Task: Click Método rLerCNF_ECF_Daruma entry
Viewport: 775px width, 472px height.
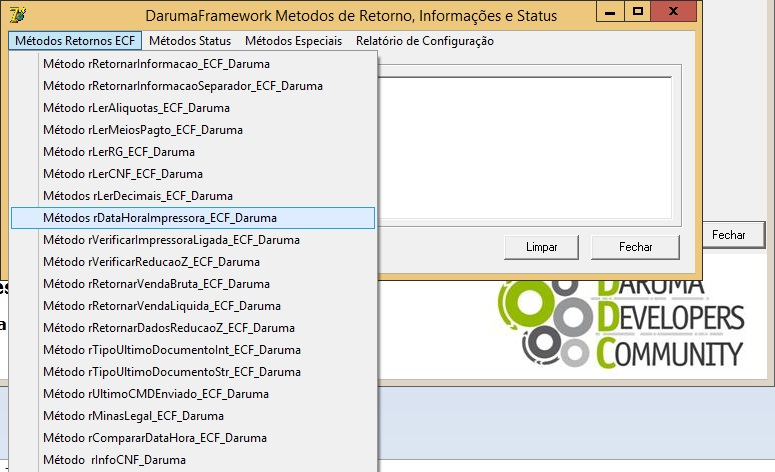Action: coord(193,174)
